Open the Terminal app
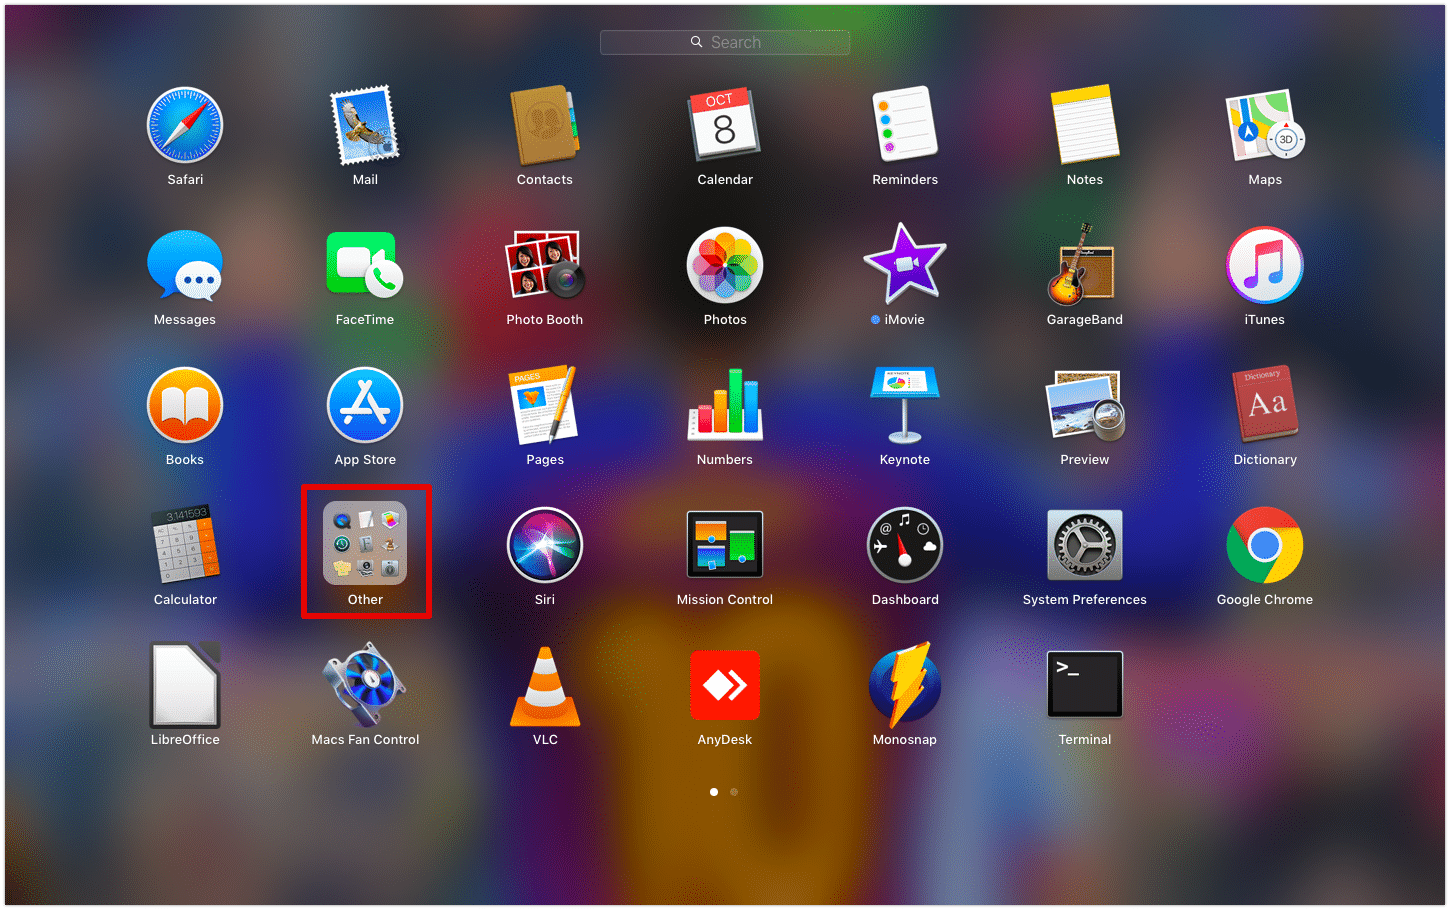This screenshot has width=1450, height=910. point(1085,685)
